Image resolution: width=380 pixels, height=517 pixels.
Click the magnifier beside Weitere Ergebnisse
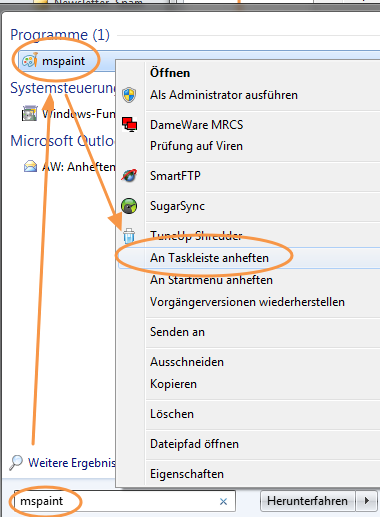[x=16, y=463]
